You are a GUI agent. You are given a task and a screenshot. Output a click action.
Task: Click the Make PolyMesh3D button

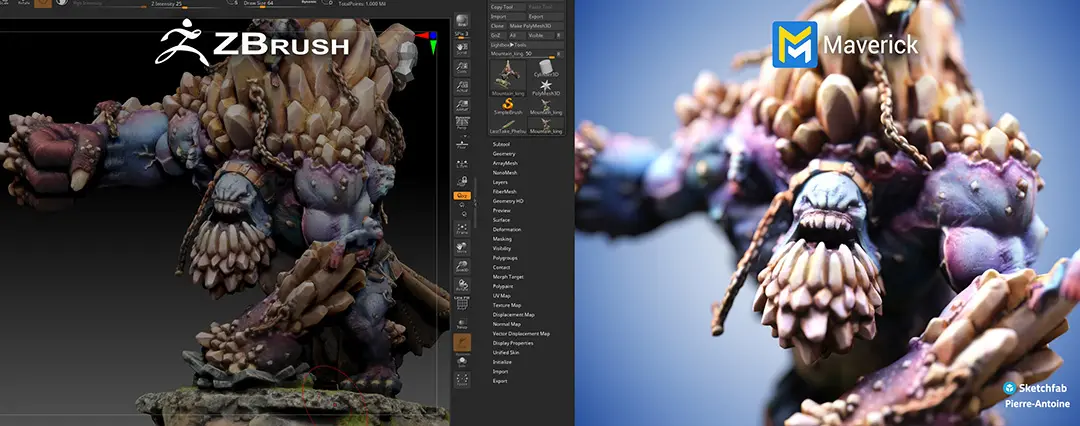536,26
